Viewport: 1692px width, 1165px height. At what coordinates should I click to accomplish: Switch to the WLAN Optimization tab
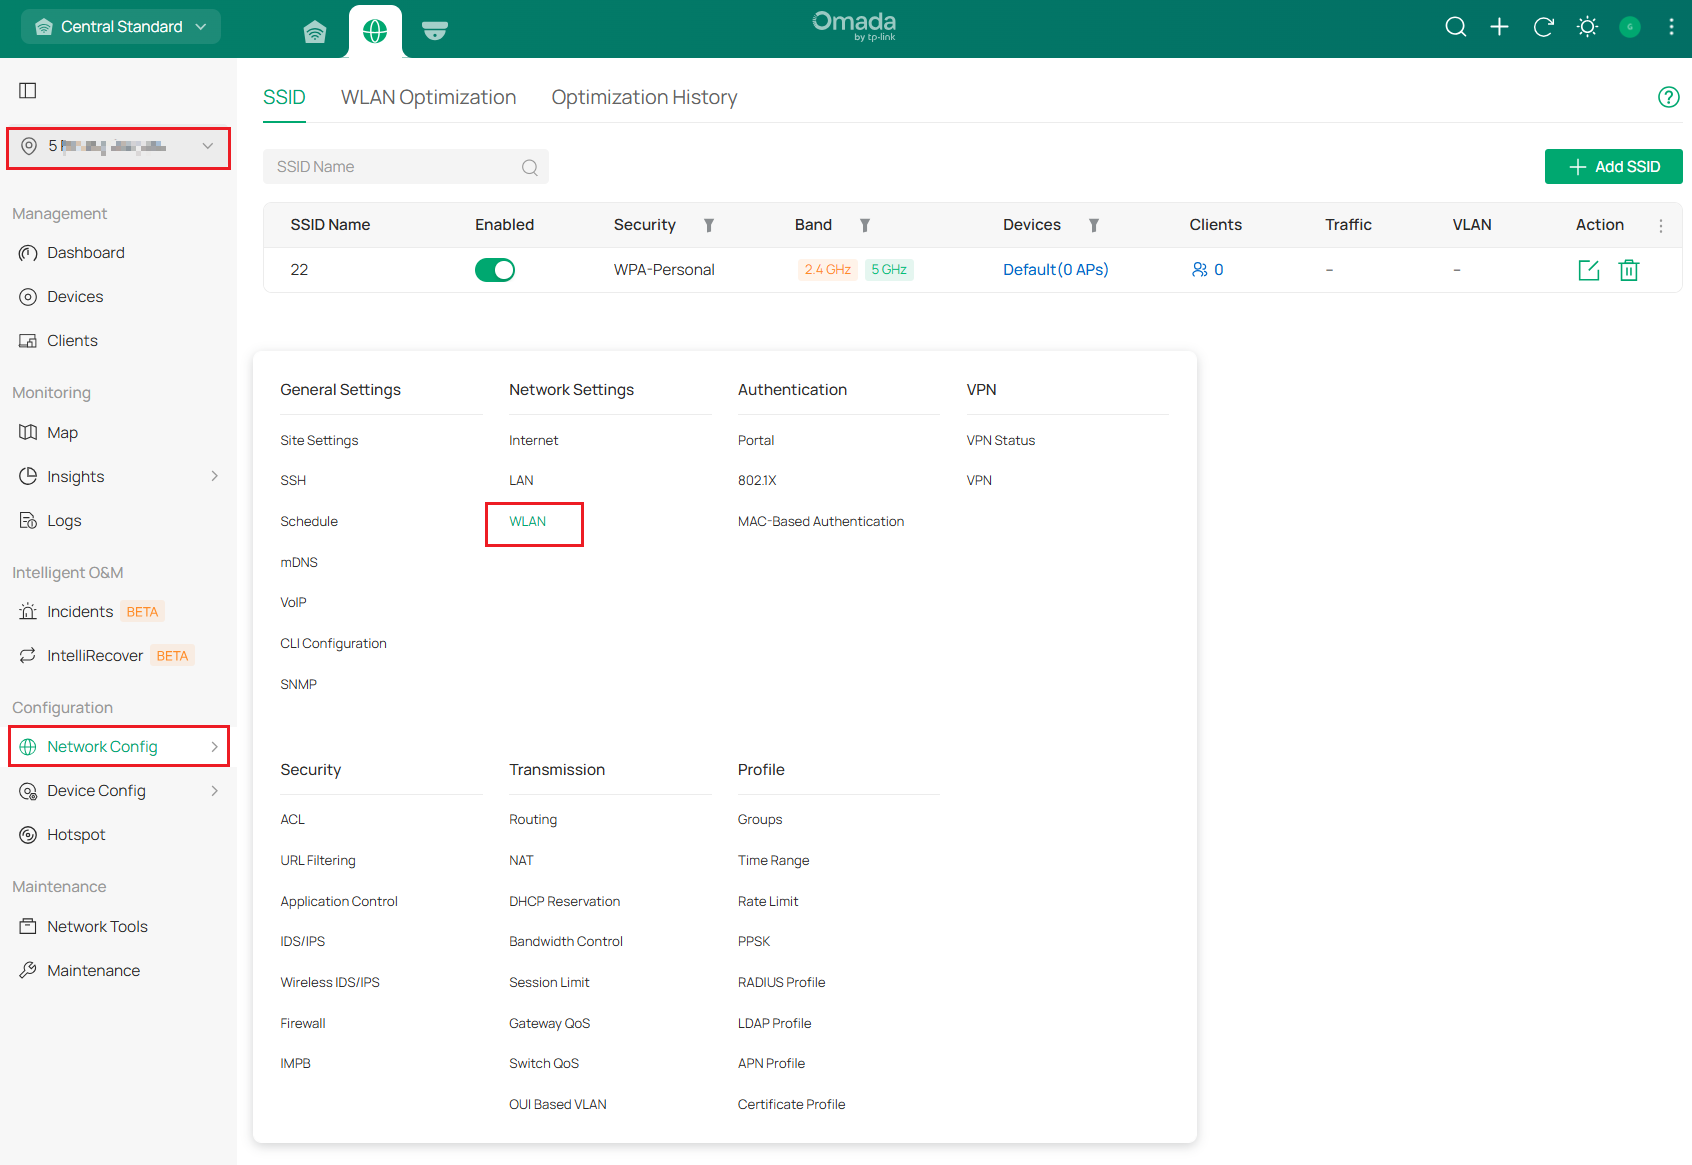point(428,97)
